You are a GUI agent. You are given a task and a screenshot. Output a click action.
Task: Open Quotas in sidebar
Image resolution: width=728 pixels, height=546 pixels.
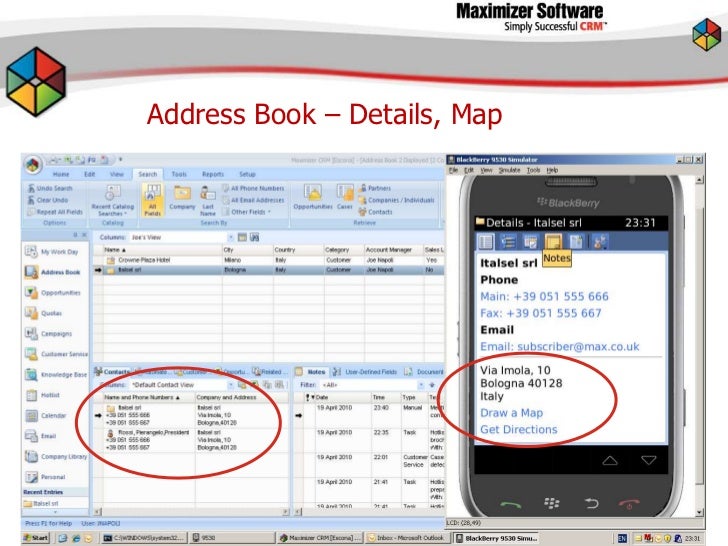(43, 313)
